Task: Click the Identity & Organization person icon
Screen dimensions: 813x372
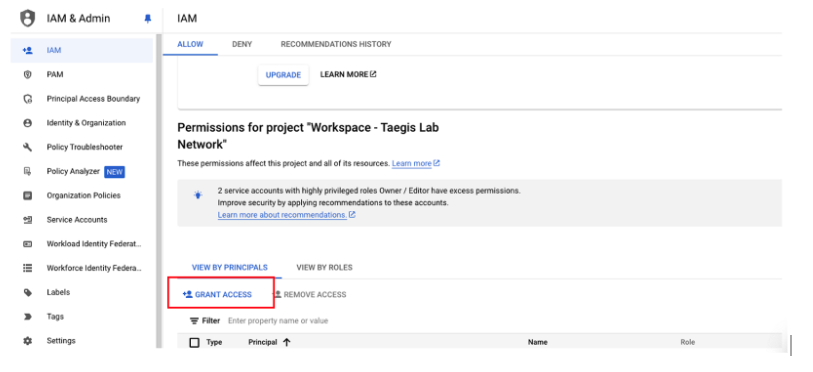Action: tap(27, 123)
